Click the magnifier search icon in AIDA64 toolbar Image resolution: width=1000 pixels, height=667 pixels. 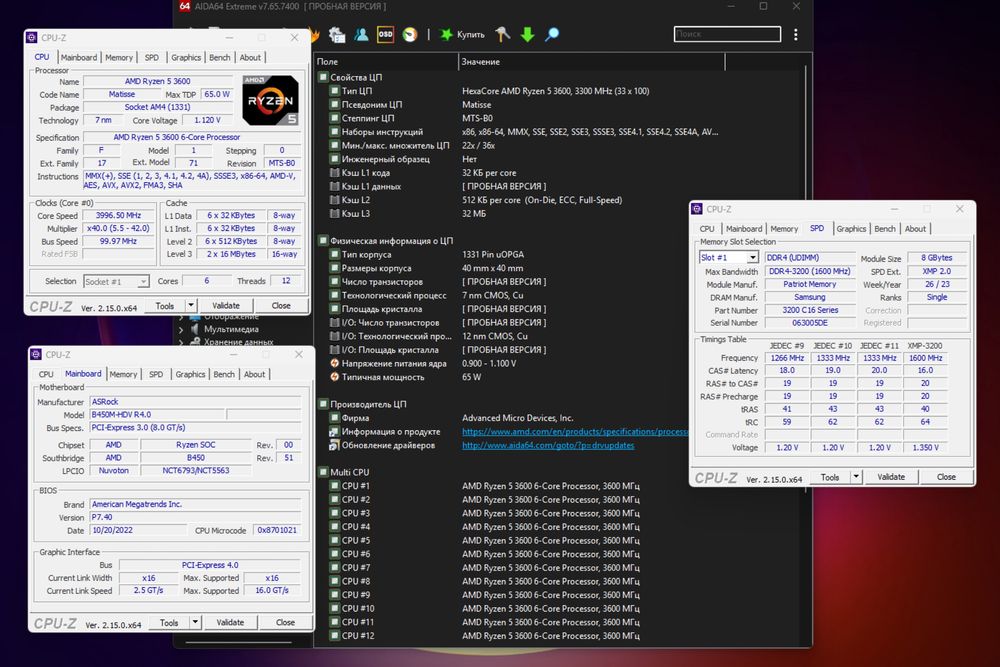pyautogui.click(x=552, y=34)
